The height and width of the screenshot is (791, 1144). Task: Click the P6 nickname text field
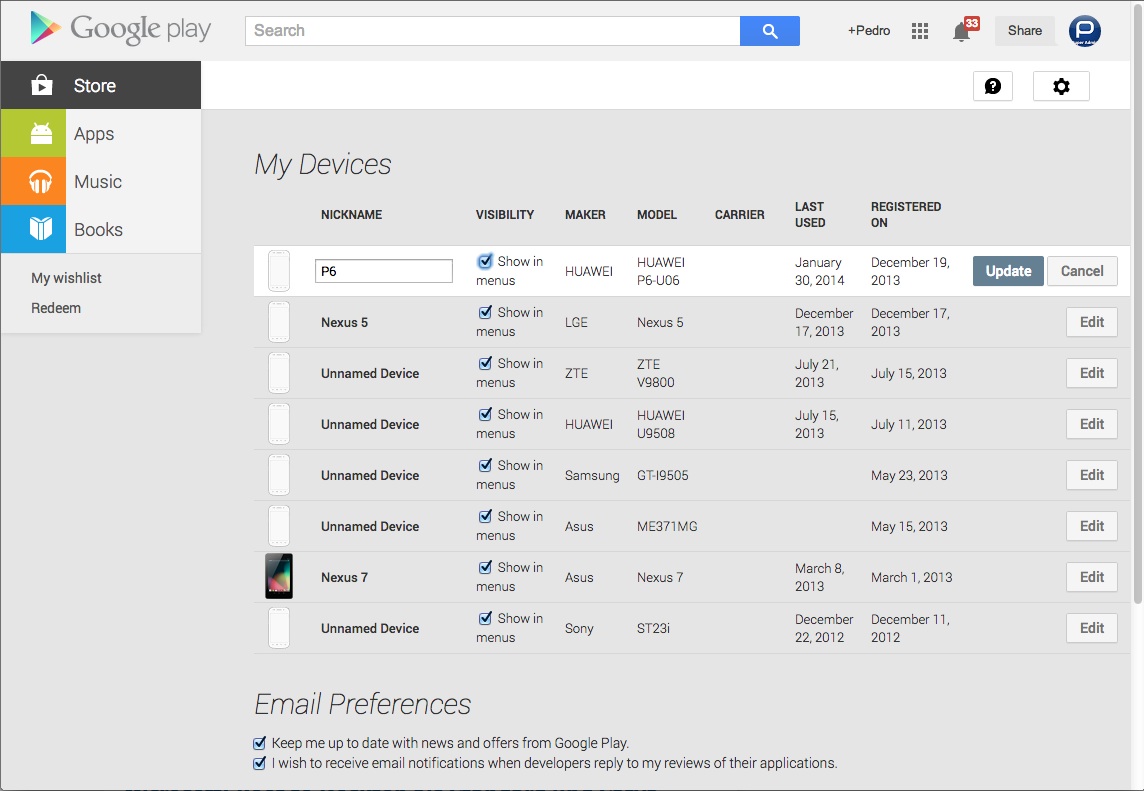tap(384, 271)
